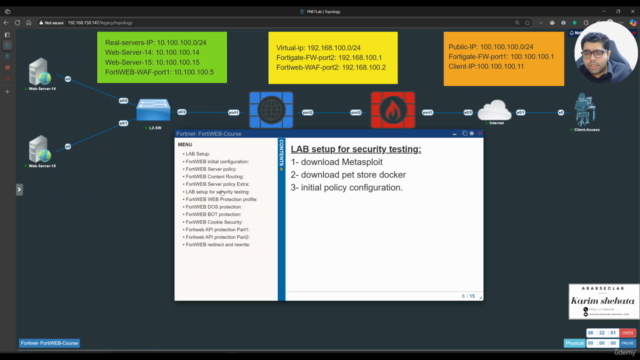Click the Karim shehata contact card

(604, 302)
